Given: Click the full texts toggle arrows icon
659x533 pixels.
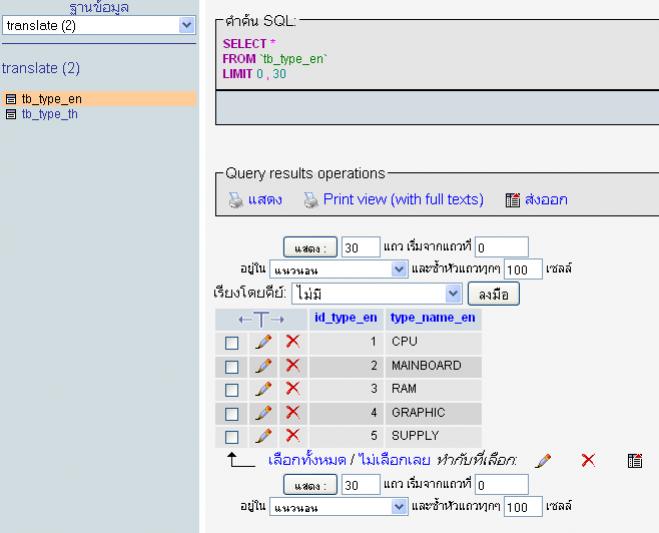Looking at the screenshot, I should click(261, 320).
